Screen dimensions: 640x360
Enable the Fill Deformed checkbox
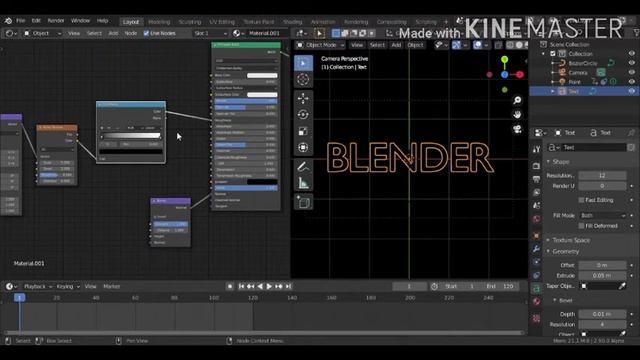[x=581, y=226]
